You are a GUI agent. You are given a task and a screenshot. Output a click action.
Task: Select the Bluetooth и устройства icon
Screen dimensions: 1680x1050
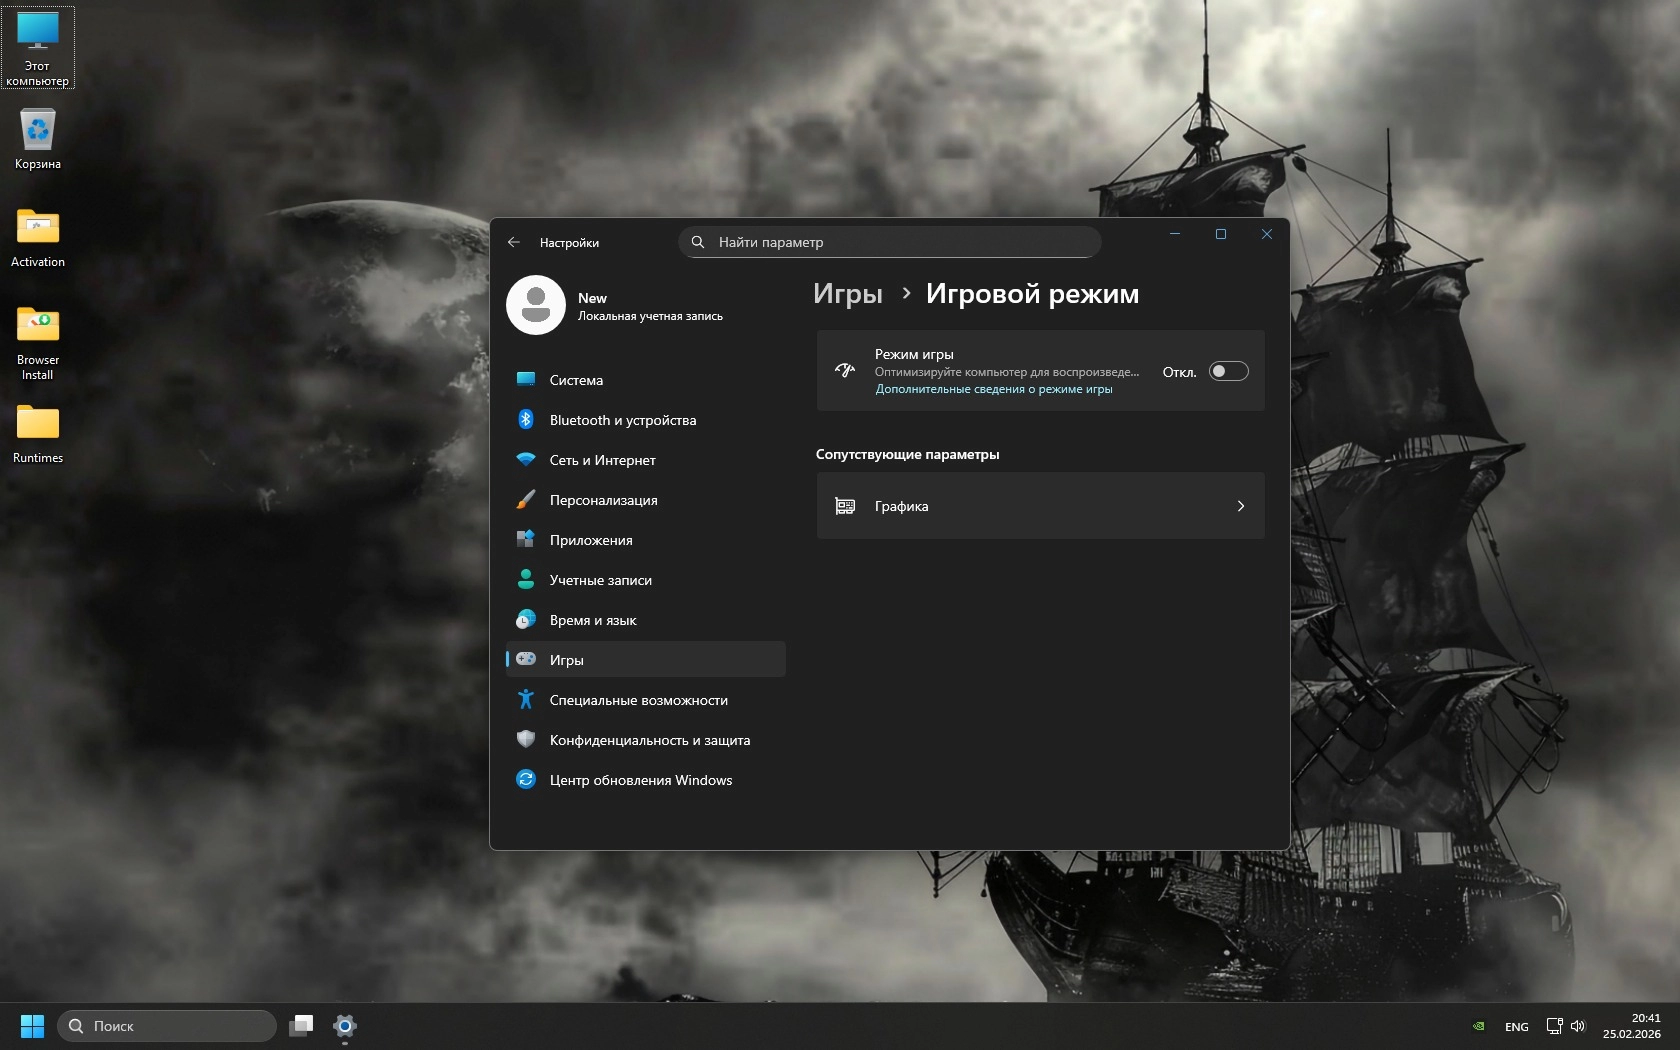tap(526, 420)
